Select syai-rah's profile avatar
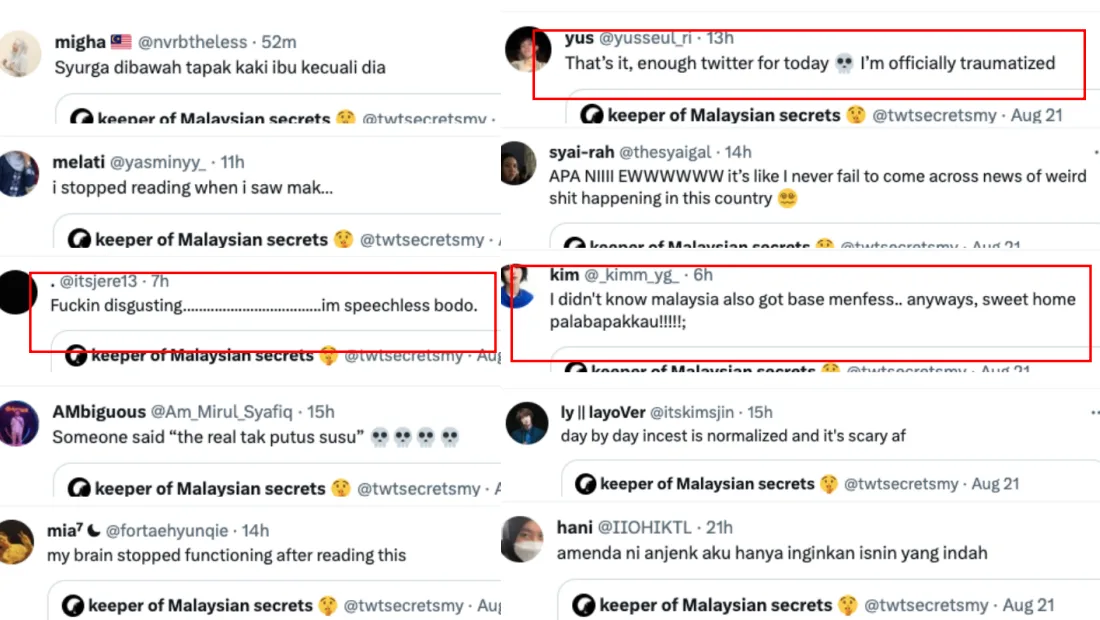Viewport: 1100px width, 620px height. click(x=518, y=163)
